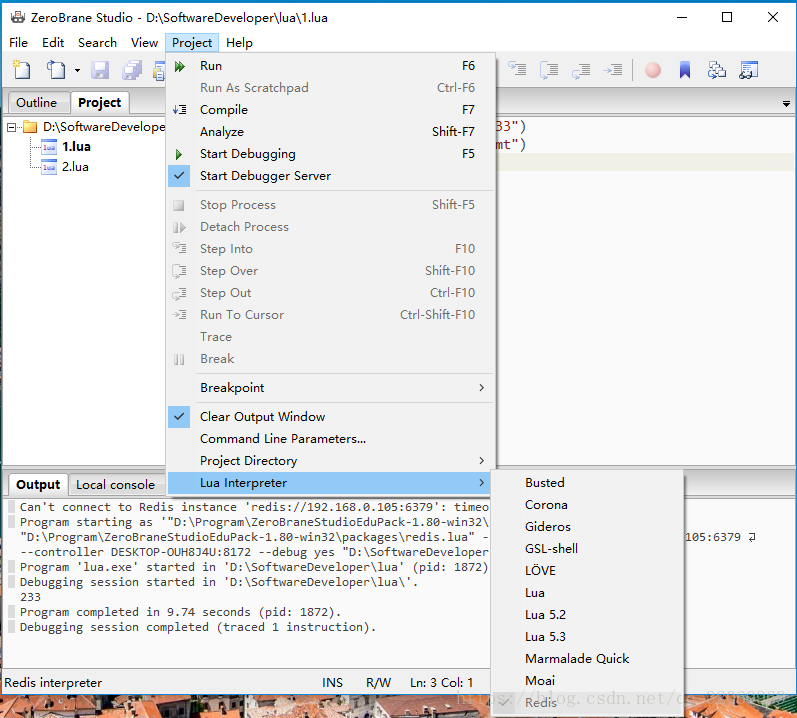Viewport: 797px width, 718px height.
Task: Open the Search menu
Action: coord(97,43)
